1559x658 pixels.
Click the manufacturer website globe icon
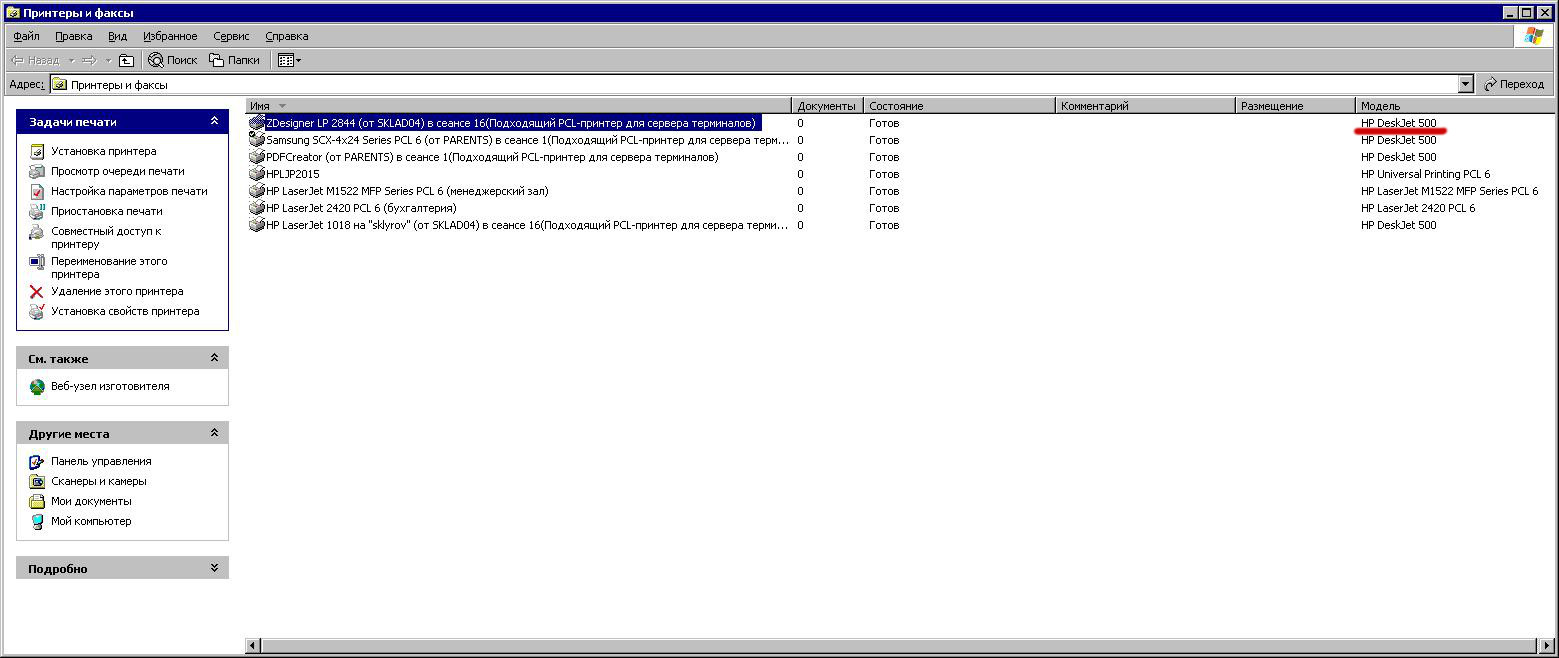click(37, 387)
